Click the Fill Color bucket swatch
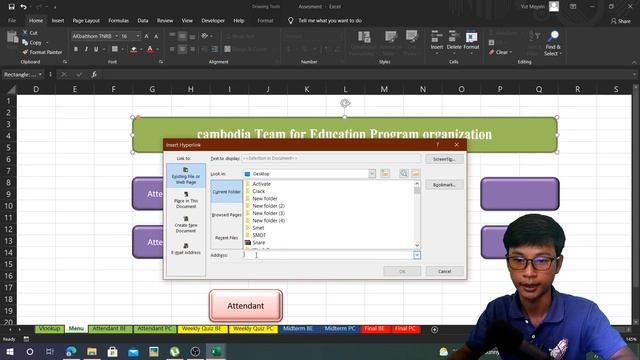This screenshot has height=360, width=640. (x=133, y=49)
